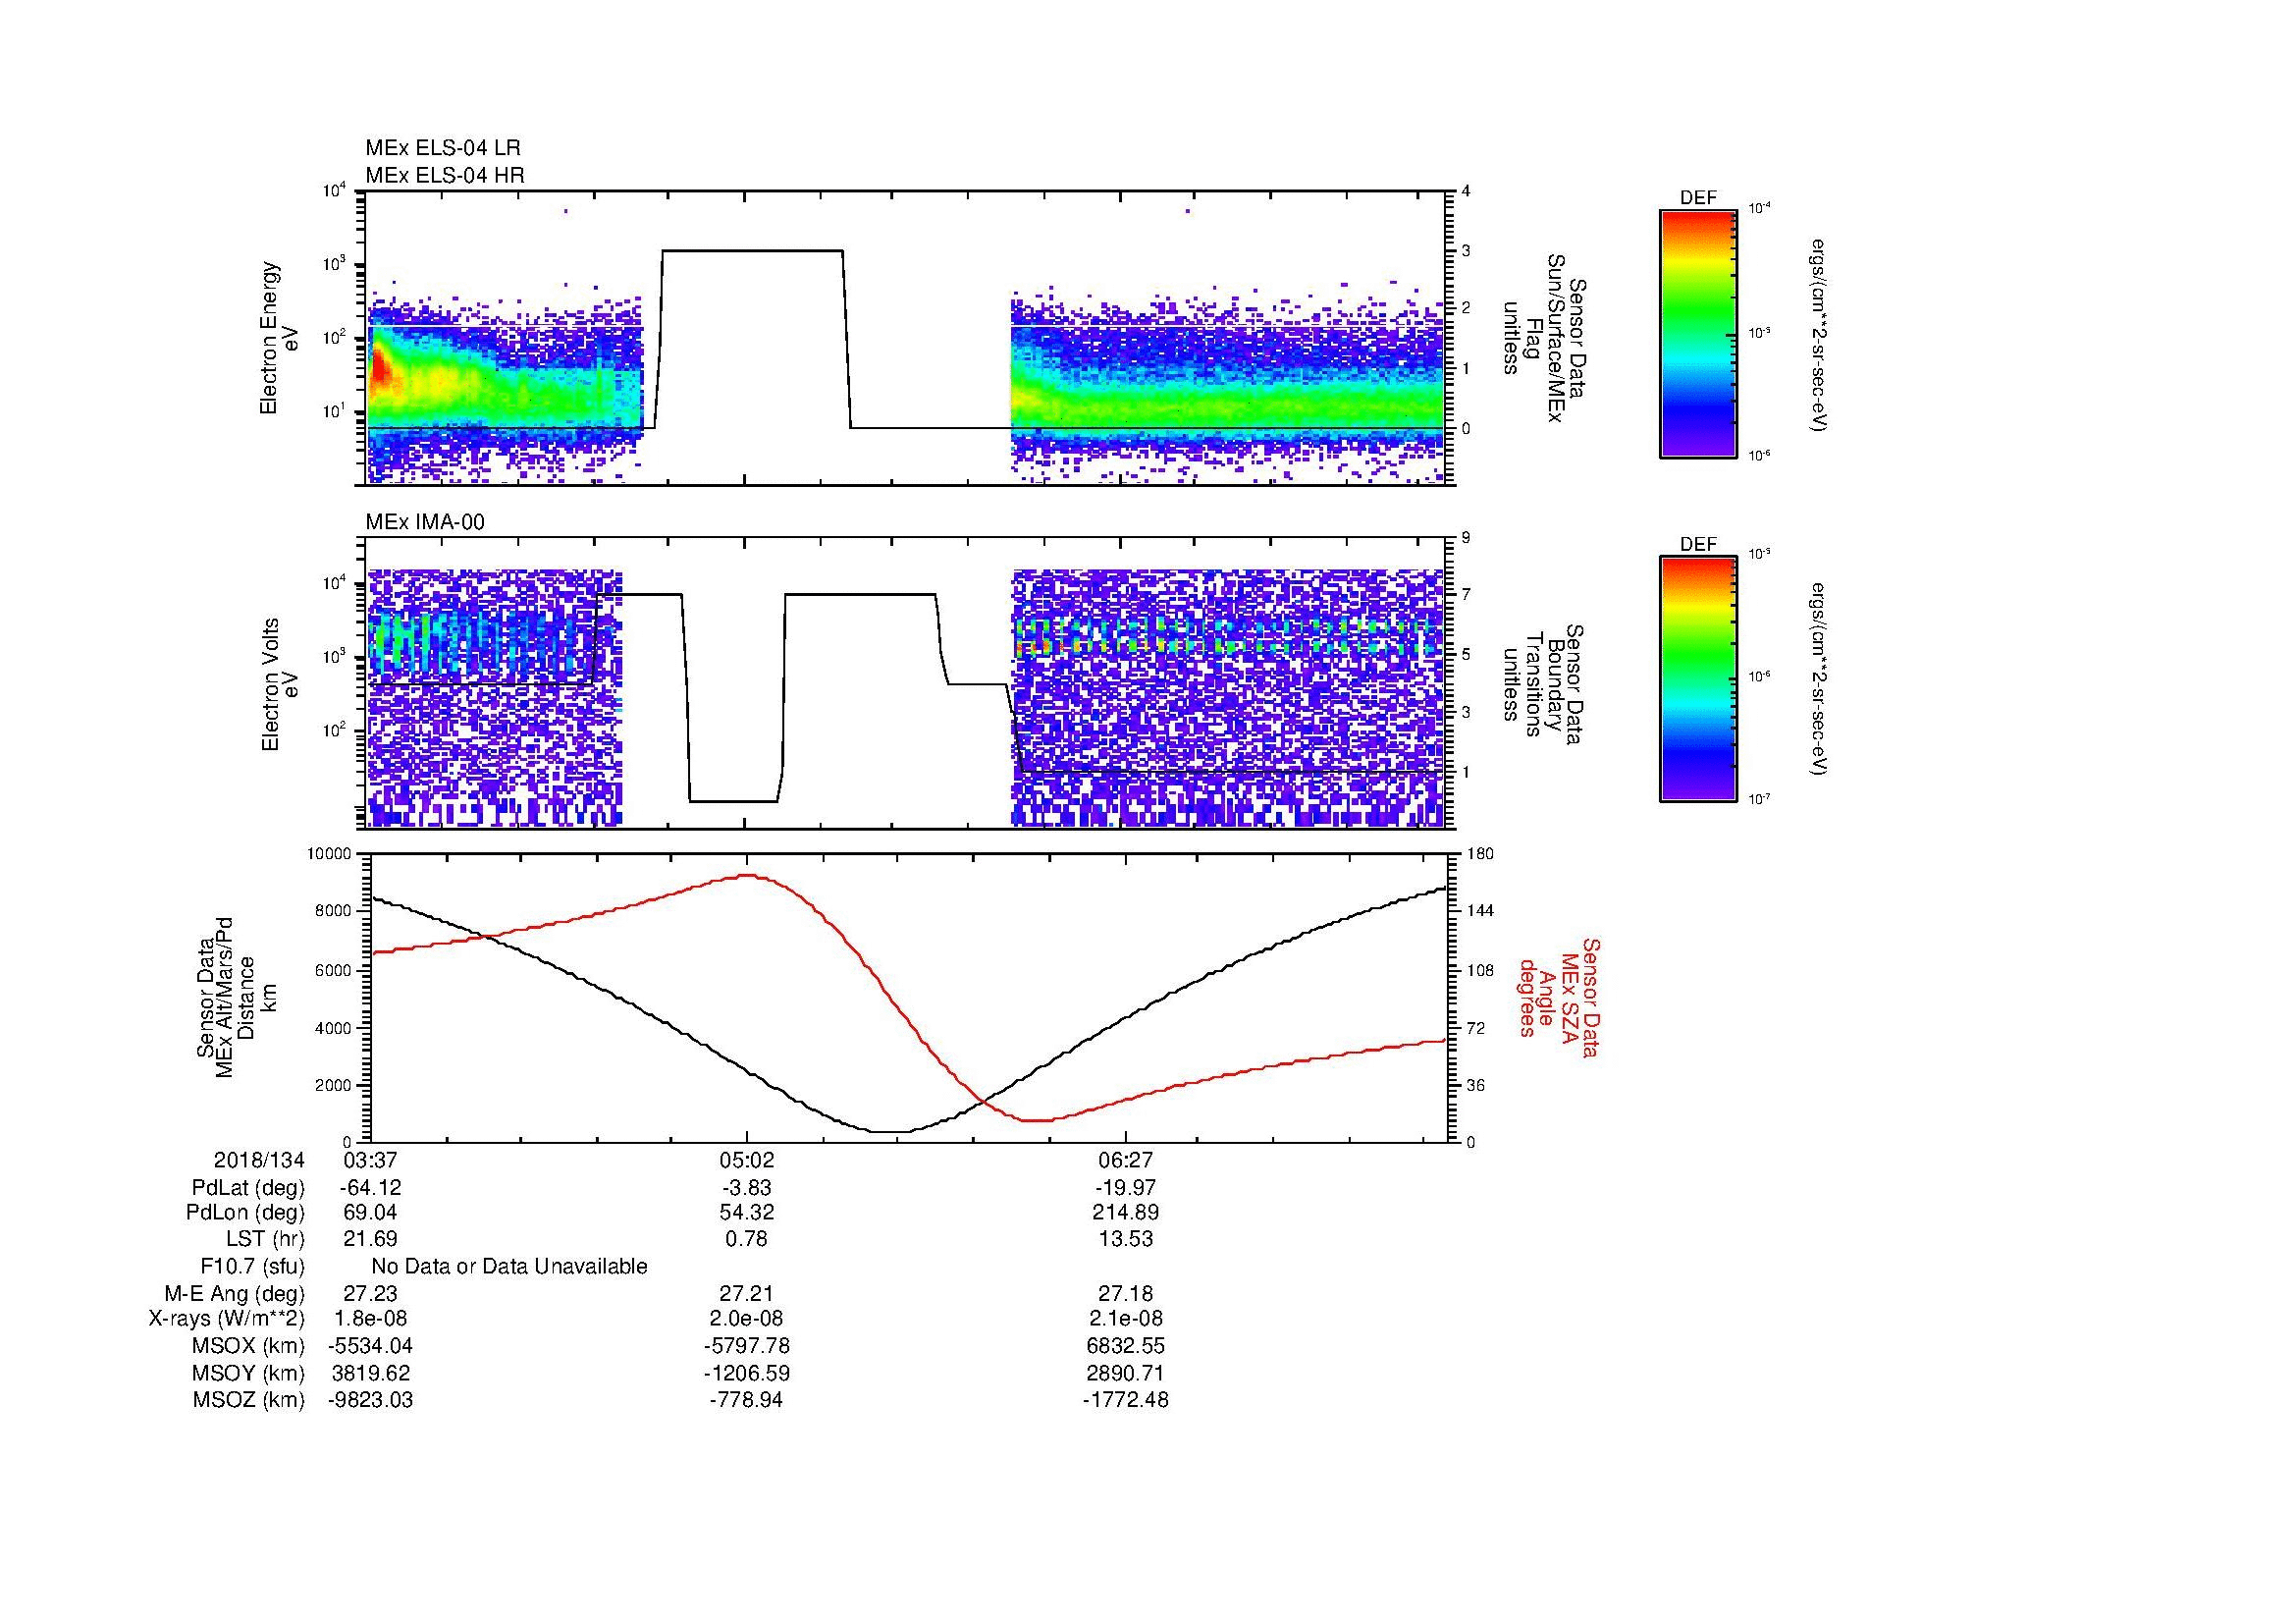Screen dimensions: 2296x1623
Task: Click the PdLon value '54.32'
Action: [x=746, y=1213]
